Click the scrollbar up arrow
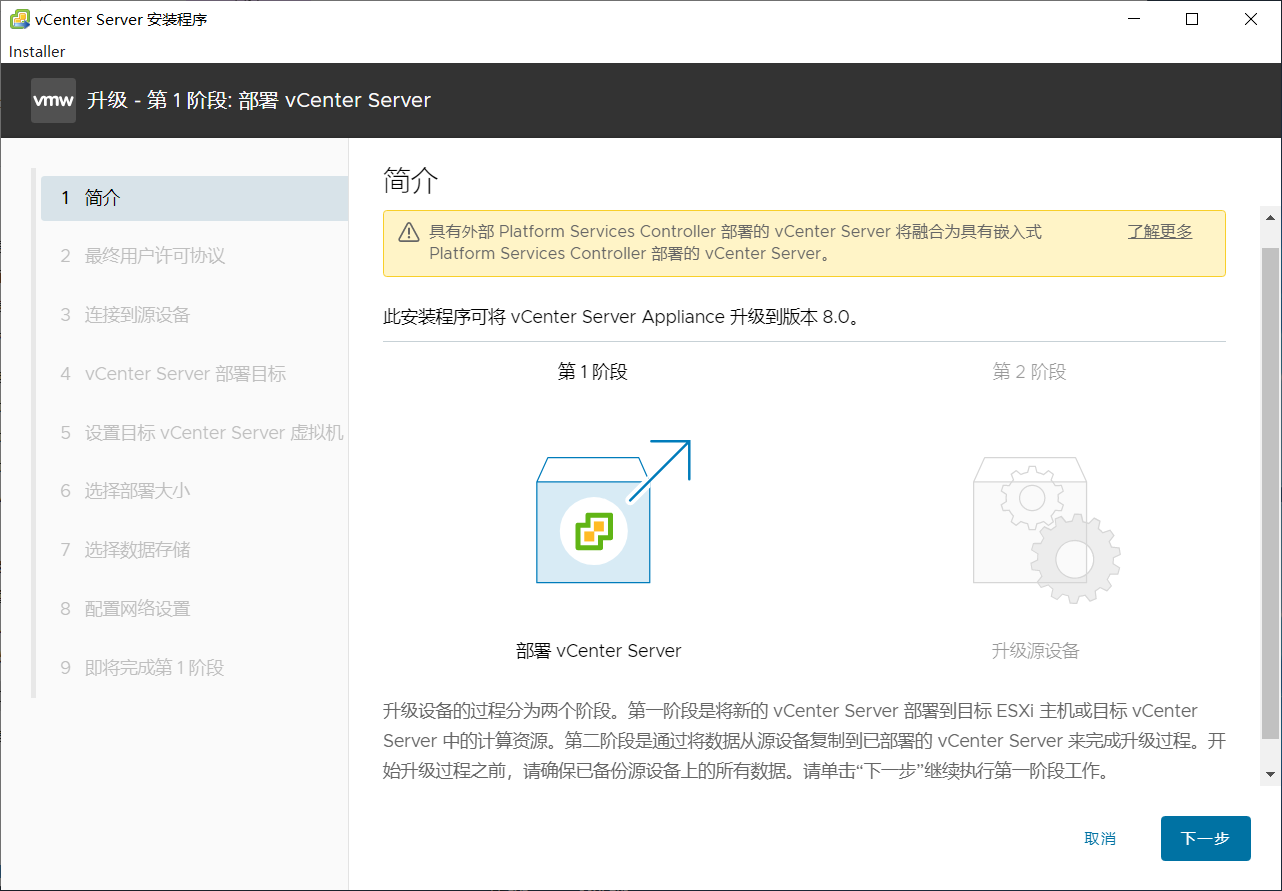 (1271, 215)
